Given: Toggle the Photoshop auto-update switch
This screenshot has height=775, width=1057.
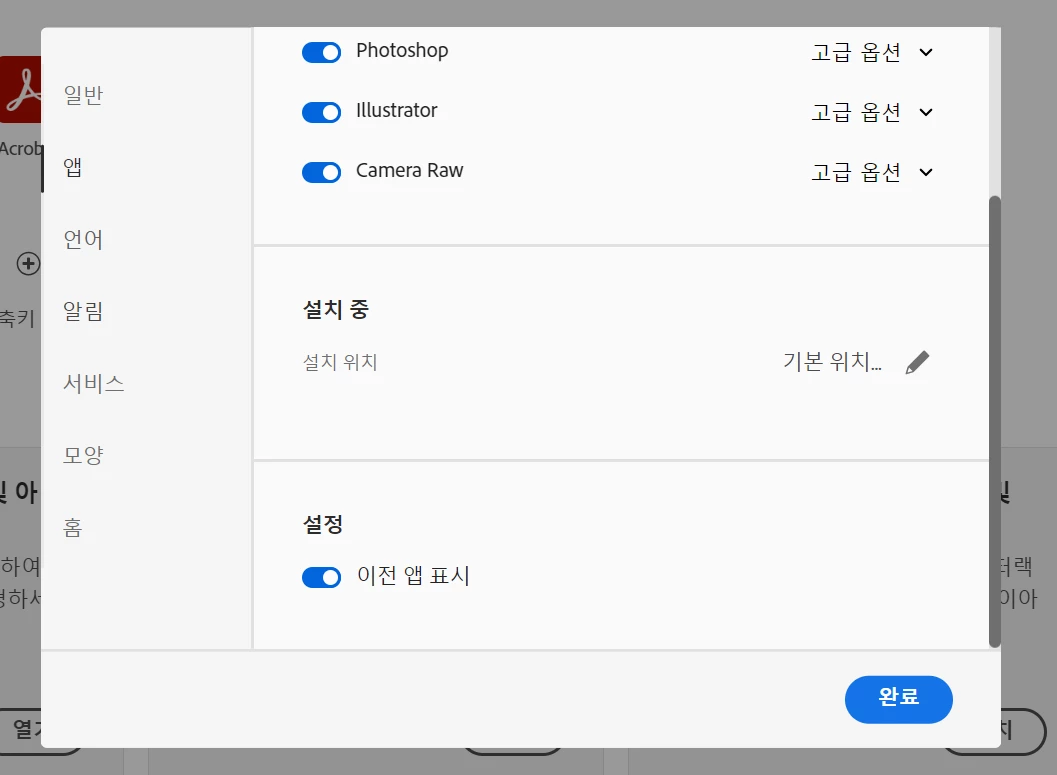Looking at the screenshot, I should pos(322,52).
